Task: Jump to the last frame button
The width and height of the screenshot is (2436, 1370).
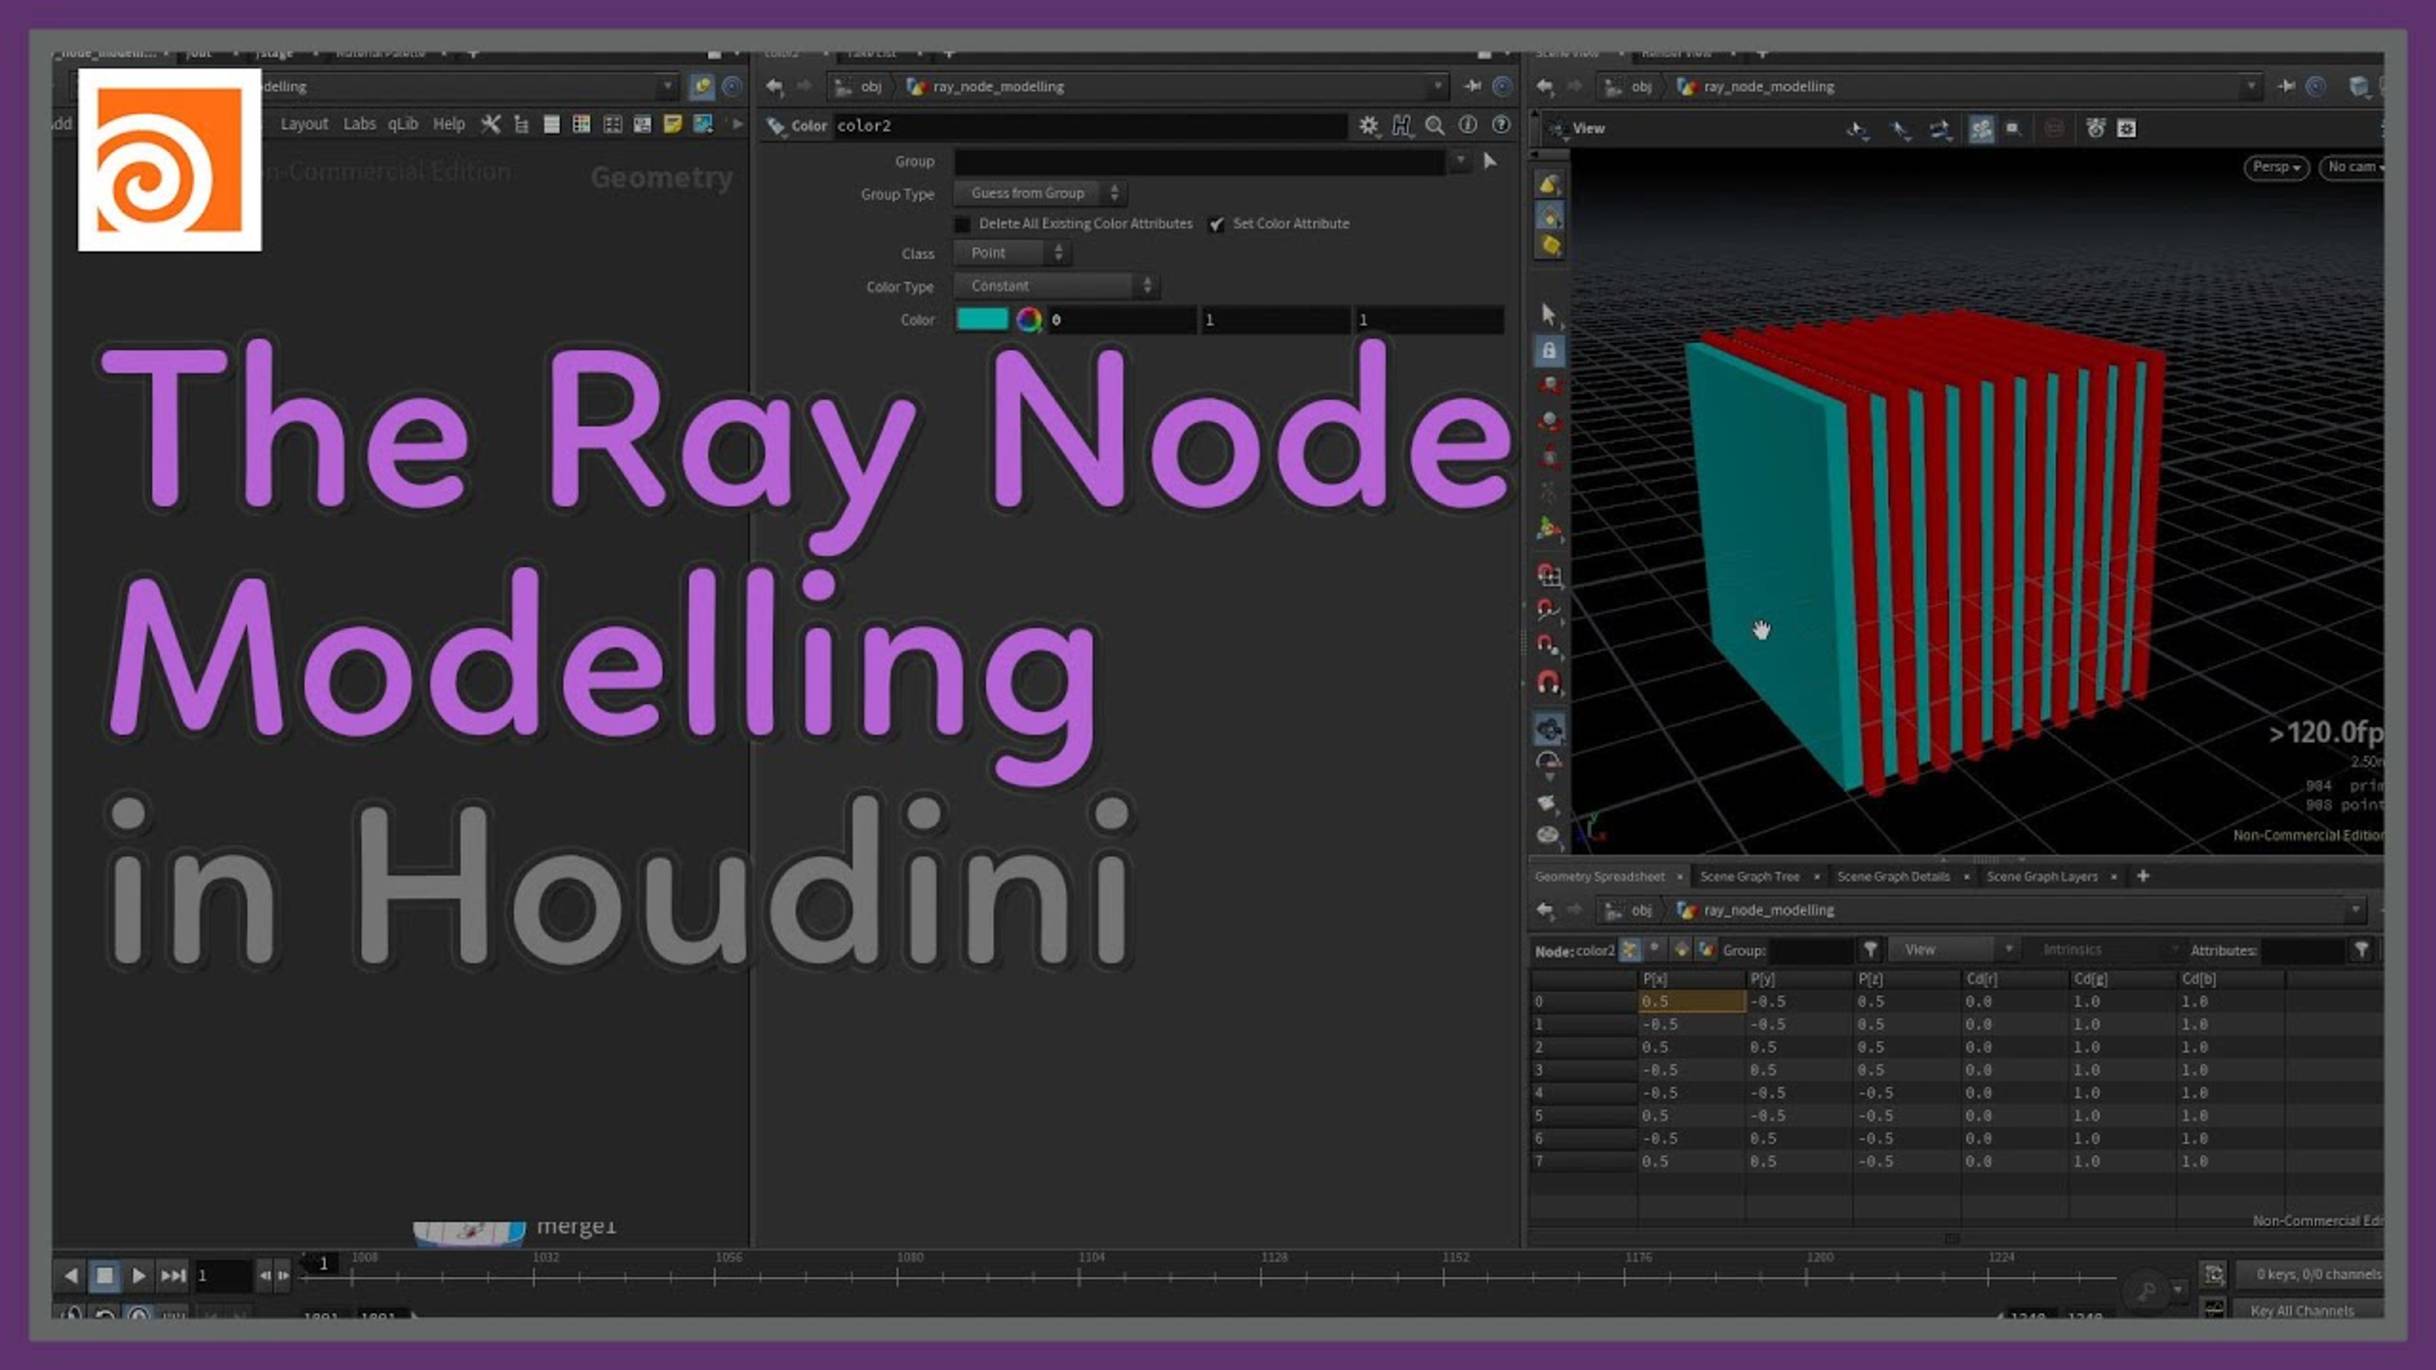Action: tap(173, 1276)
